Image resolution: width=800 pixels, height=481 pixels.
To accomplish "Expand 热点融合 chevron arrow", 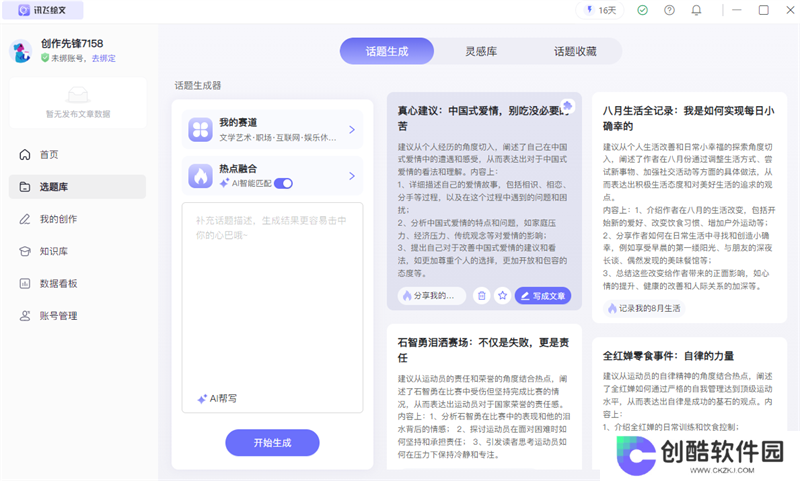I will click(352, 176).
